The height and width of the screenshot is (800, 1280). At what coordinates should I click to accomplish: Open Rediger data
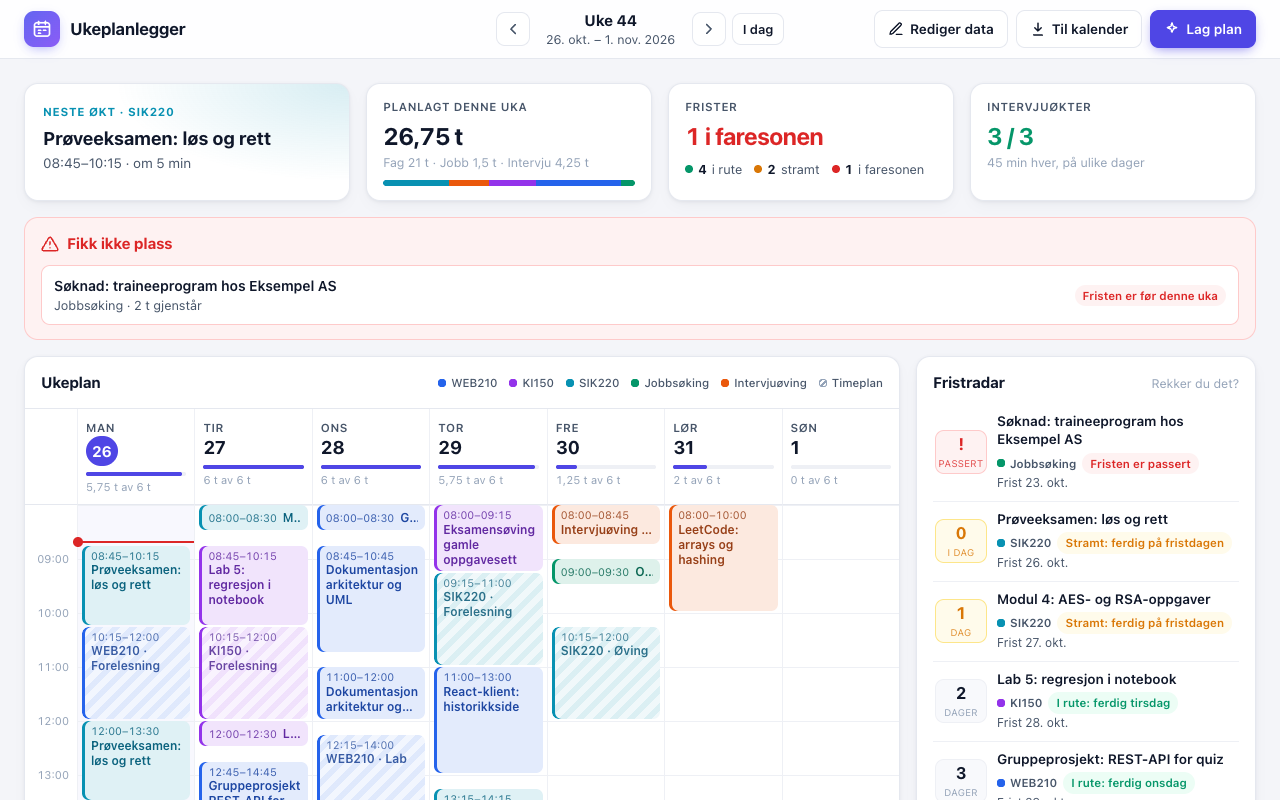(x=939, y=29)
